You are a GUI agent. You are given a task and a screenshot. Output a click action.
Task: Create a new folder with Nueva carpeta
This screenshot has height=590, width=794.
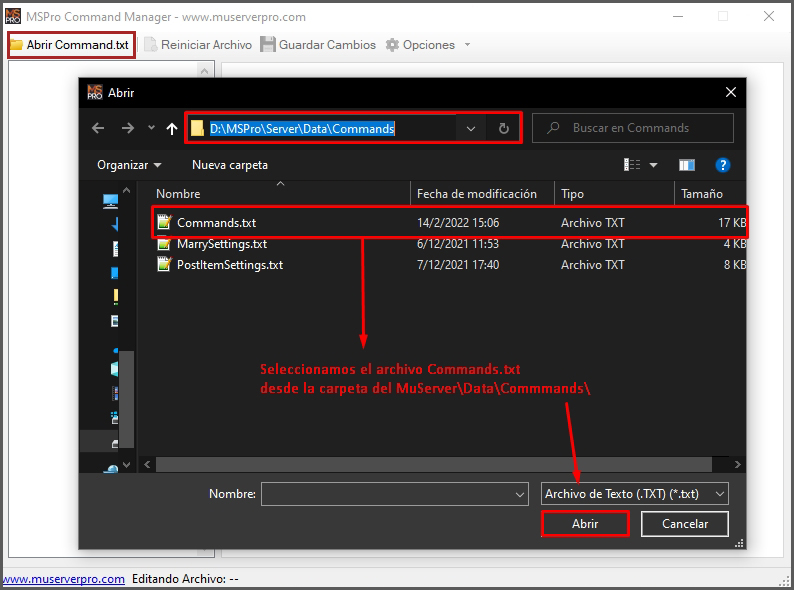(229, 165)
